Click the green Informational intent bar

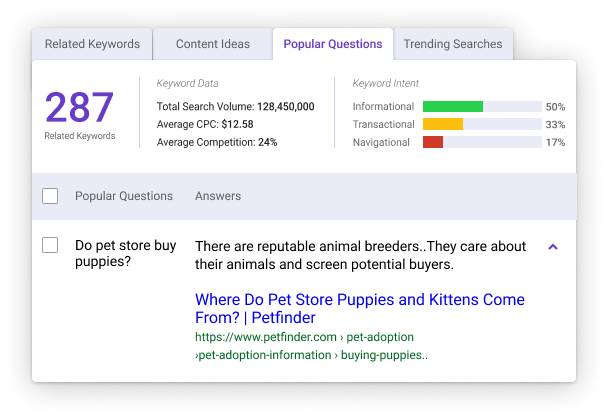click(x=453, y=106)
